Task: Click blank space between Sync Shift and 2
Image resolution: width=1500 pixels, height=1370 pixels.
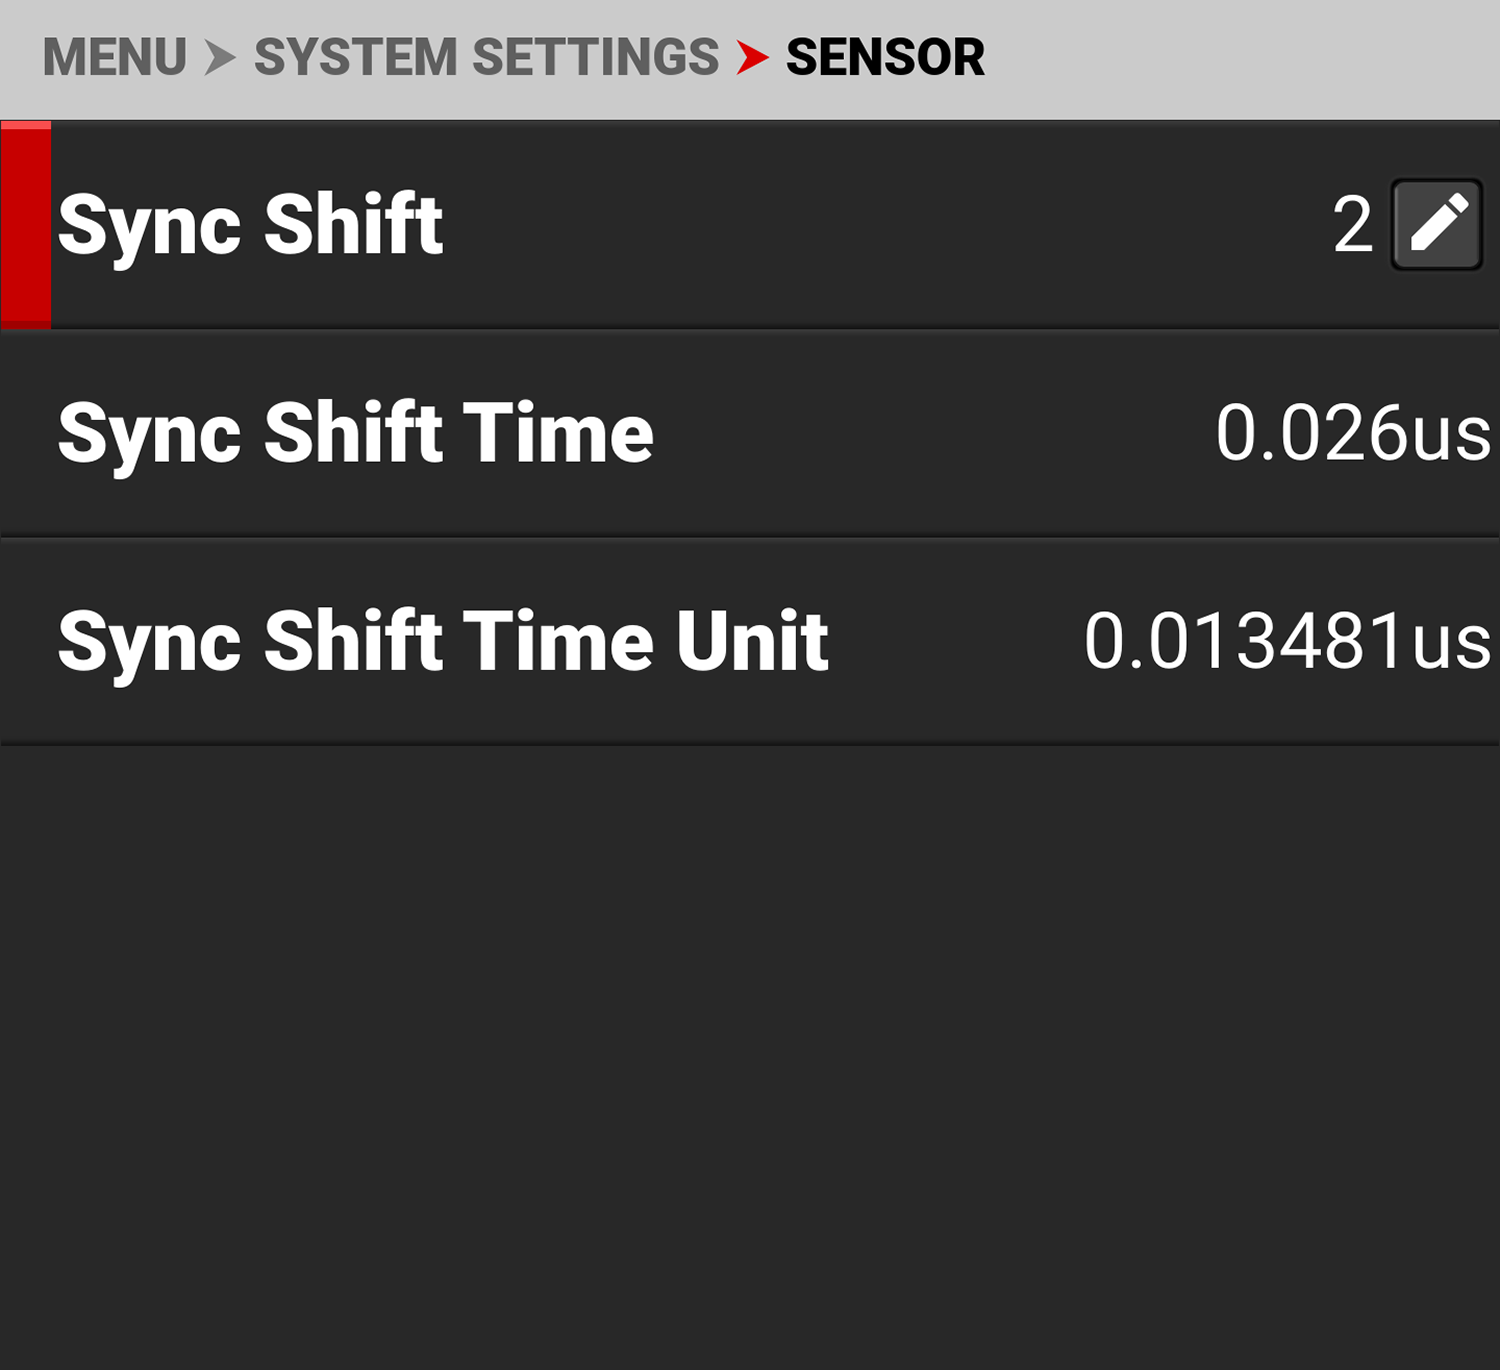Action: click(x=880, y=225)
